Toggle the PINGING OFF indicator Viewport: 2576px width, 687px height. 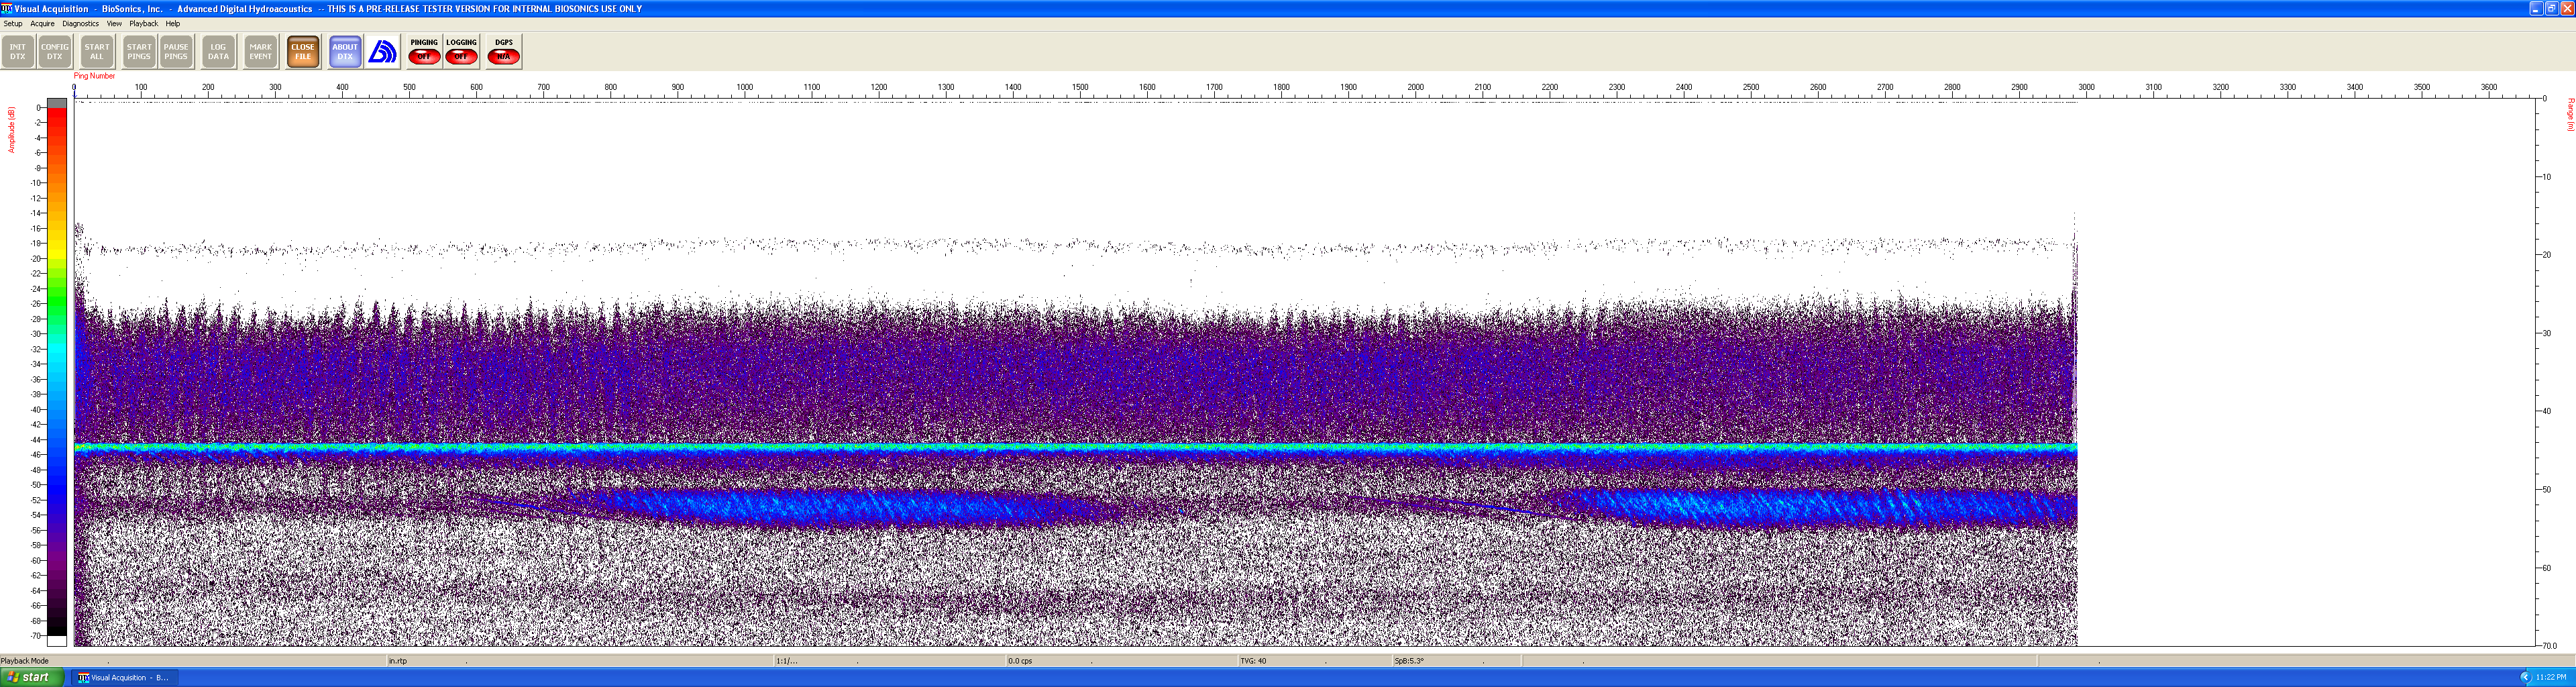tap(424, 52)
